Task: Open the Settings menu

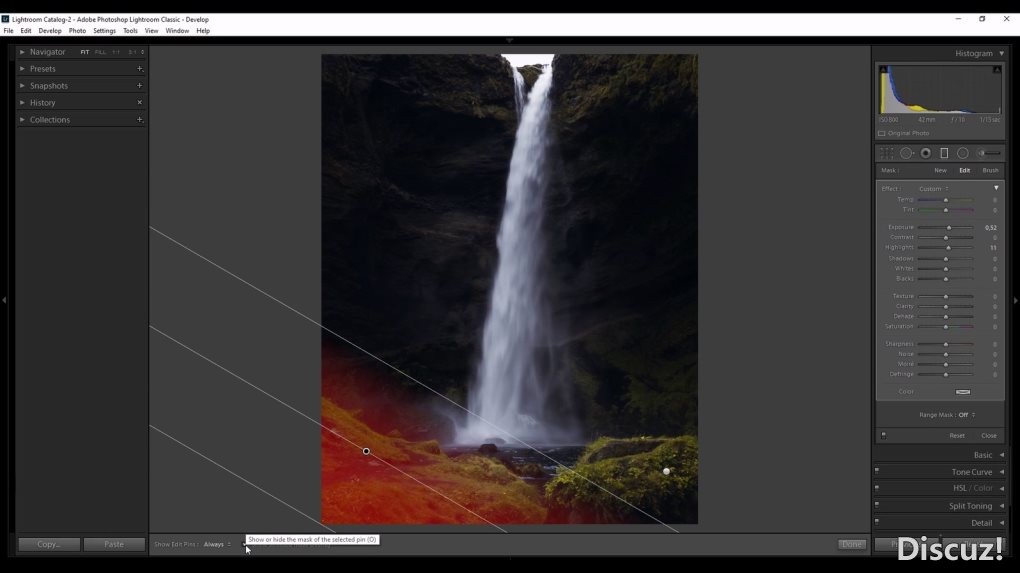Action: click(104, 31)
